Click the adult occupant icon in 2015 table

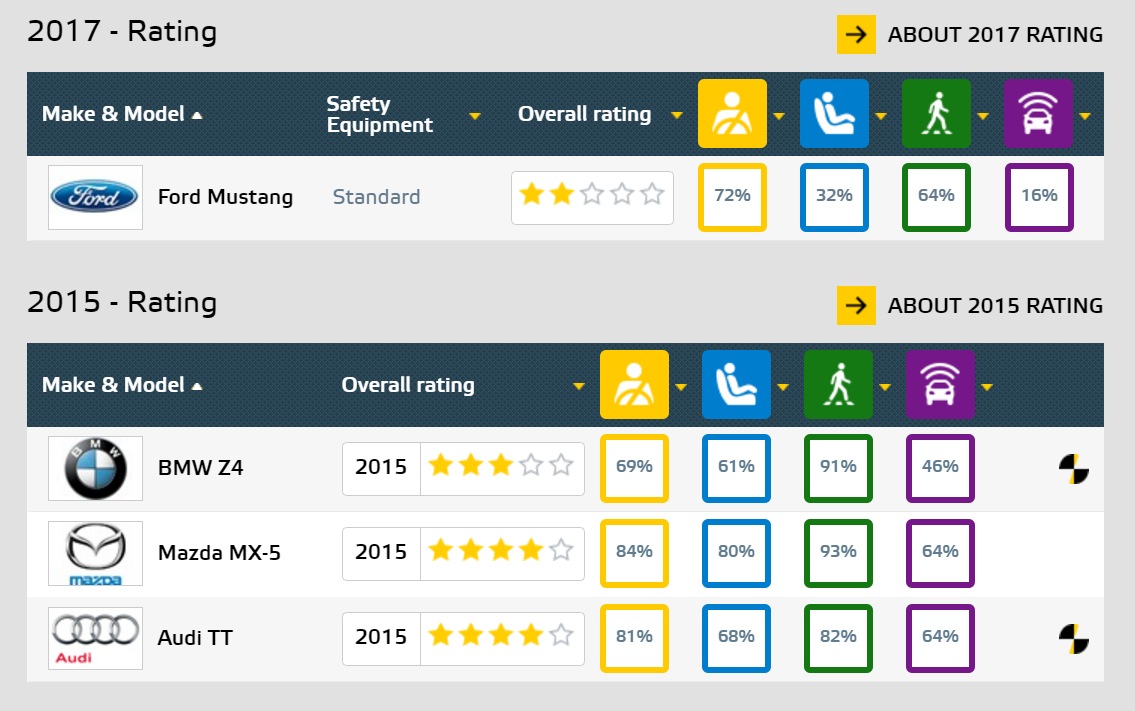click(x=634, y=384)
